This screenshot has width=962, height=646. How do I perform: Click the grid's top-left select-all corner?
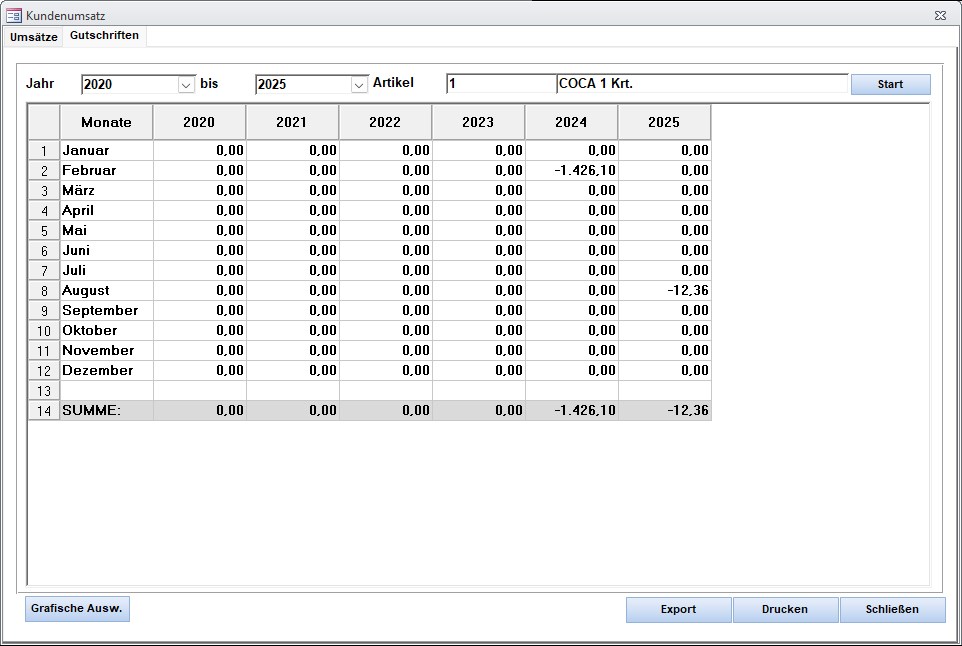(x=44, y=122)
